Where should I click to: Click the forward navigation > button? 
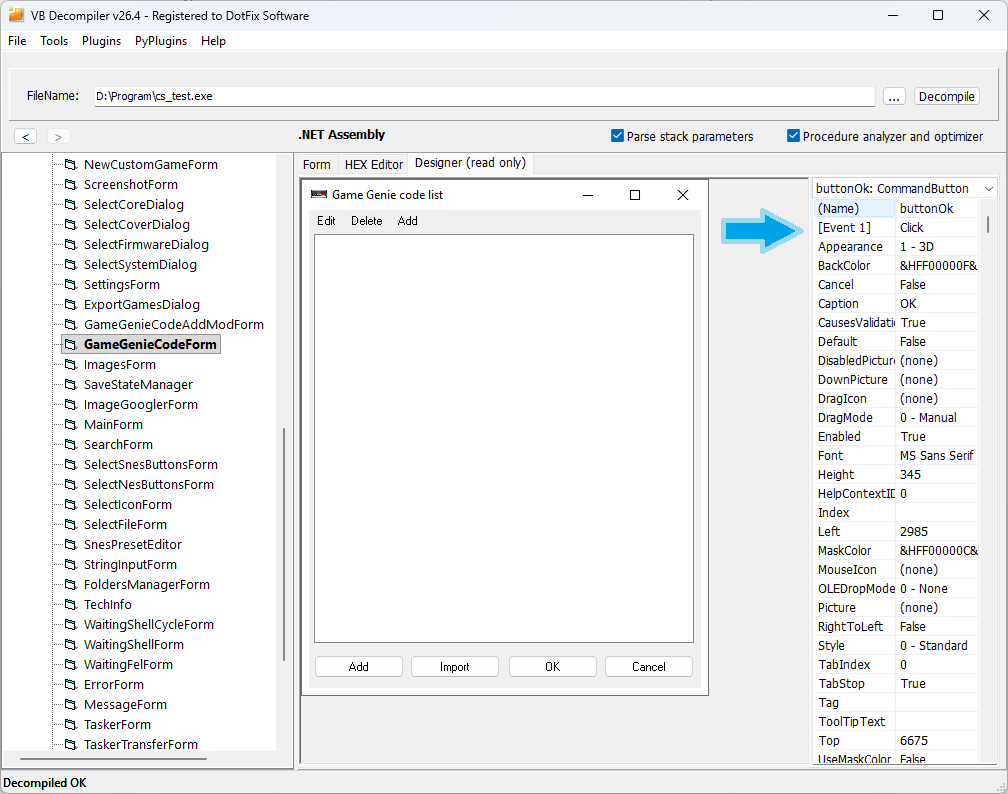pyautogui.click(x=58, y=136)
